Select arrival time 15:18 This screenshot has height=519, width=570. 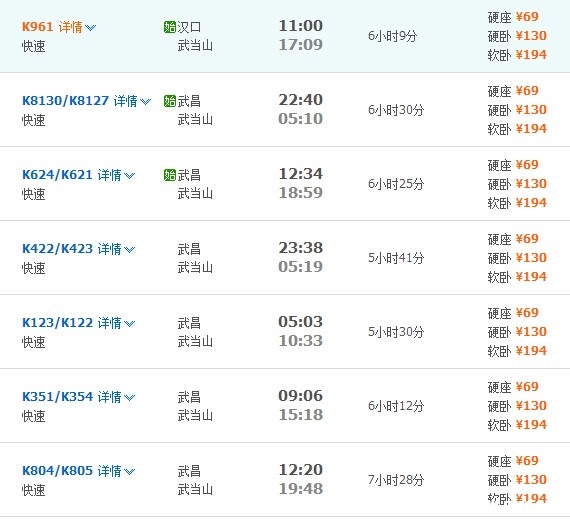pos(301,414)
